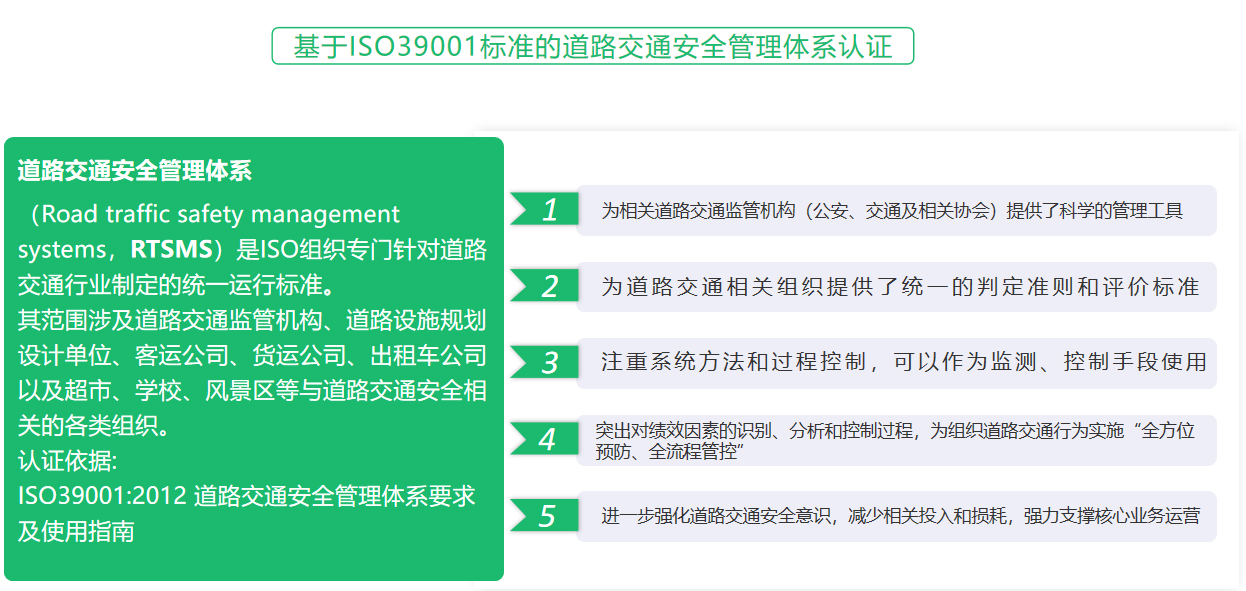The height and width of the screenshot is (591, 1246).
Task: Click the line ISO39001:2012 道路交通安全管理体系要求
Action: 247,496
